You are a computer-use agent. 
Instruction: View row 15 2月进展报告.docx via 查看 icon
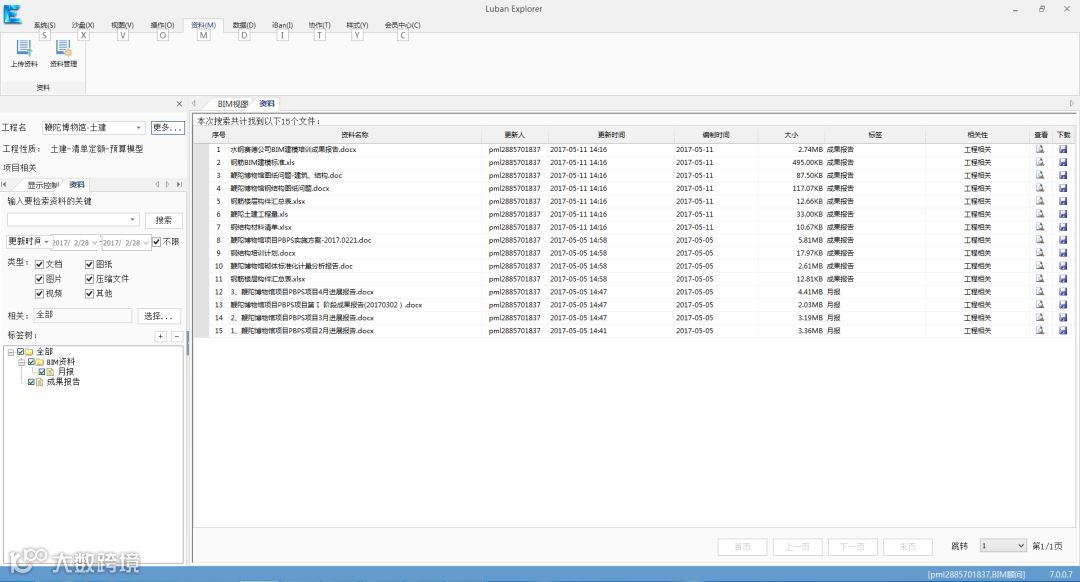tap(1040, 331)
